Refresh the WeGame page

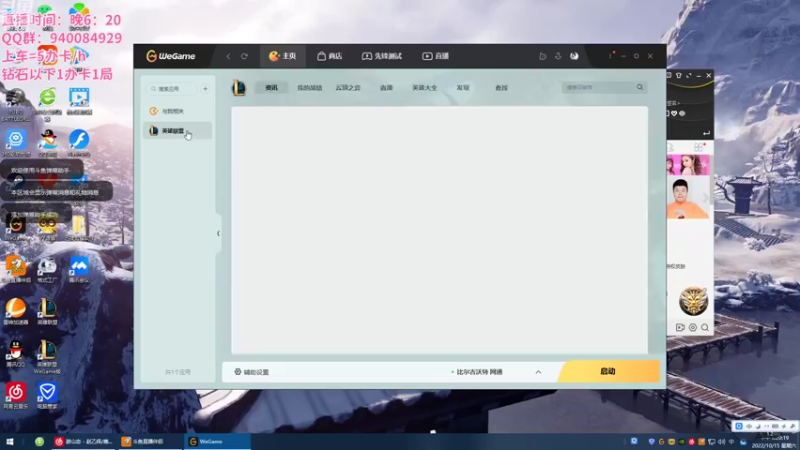(x=244, y=56)
